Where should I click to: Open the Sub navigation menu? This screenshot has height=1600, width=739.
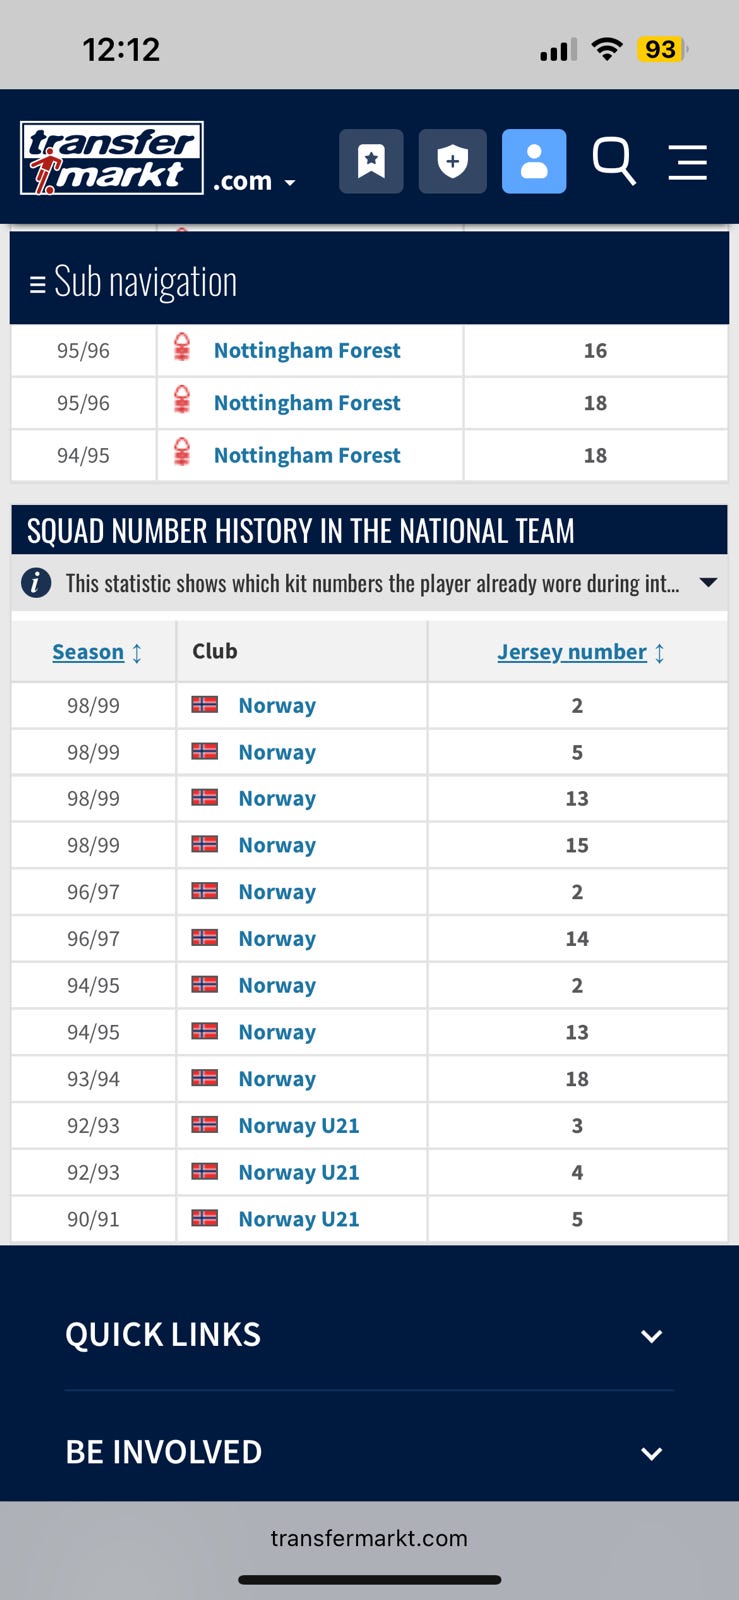tap(134, 282)
